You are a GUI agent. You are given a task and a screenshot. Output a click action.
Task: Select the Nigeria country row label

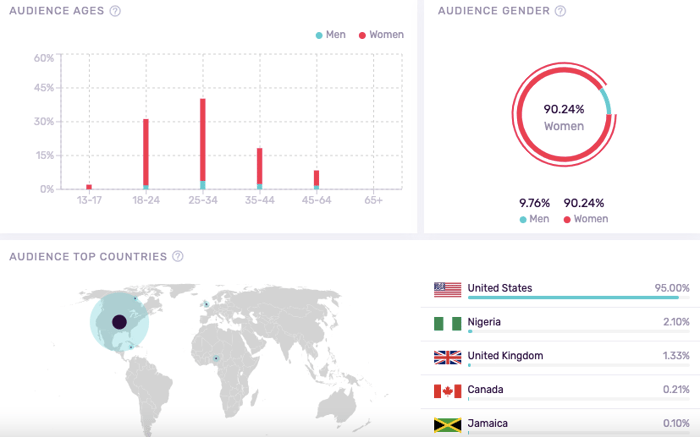484,322
